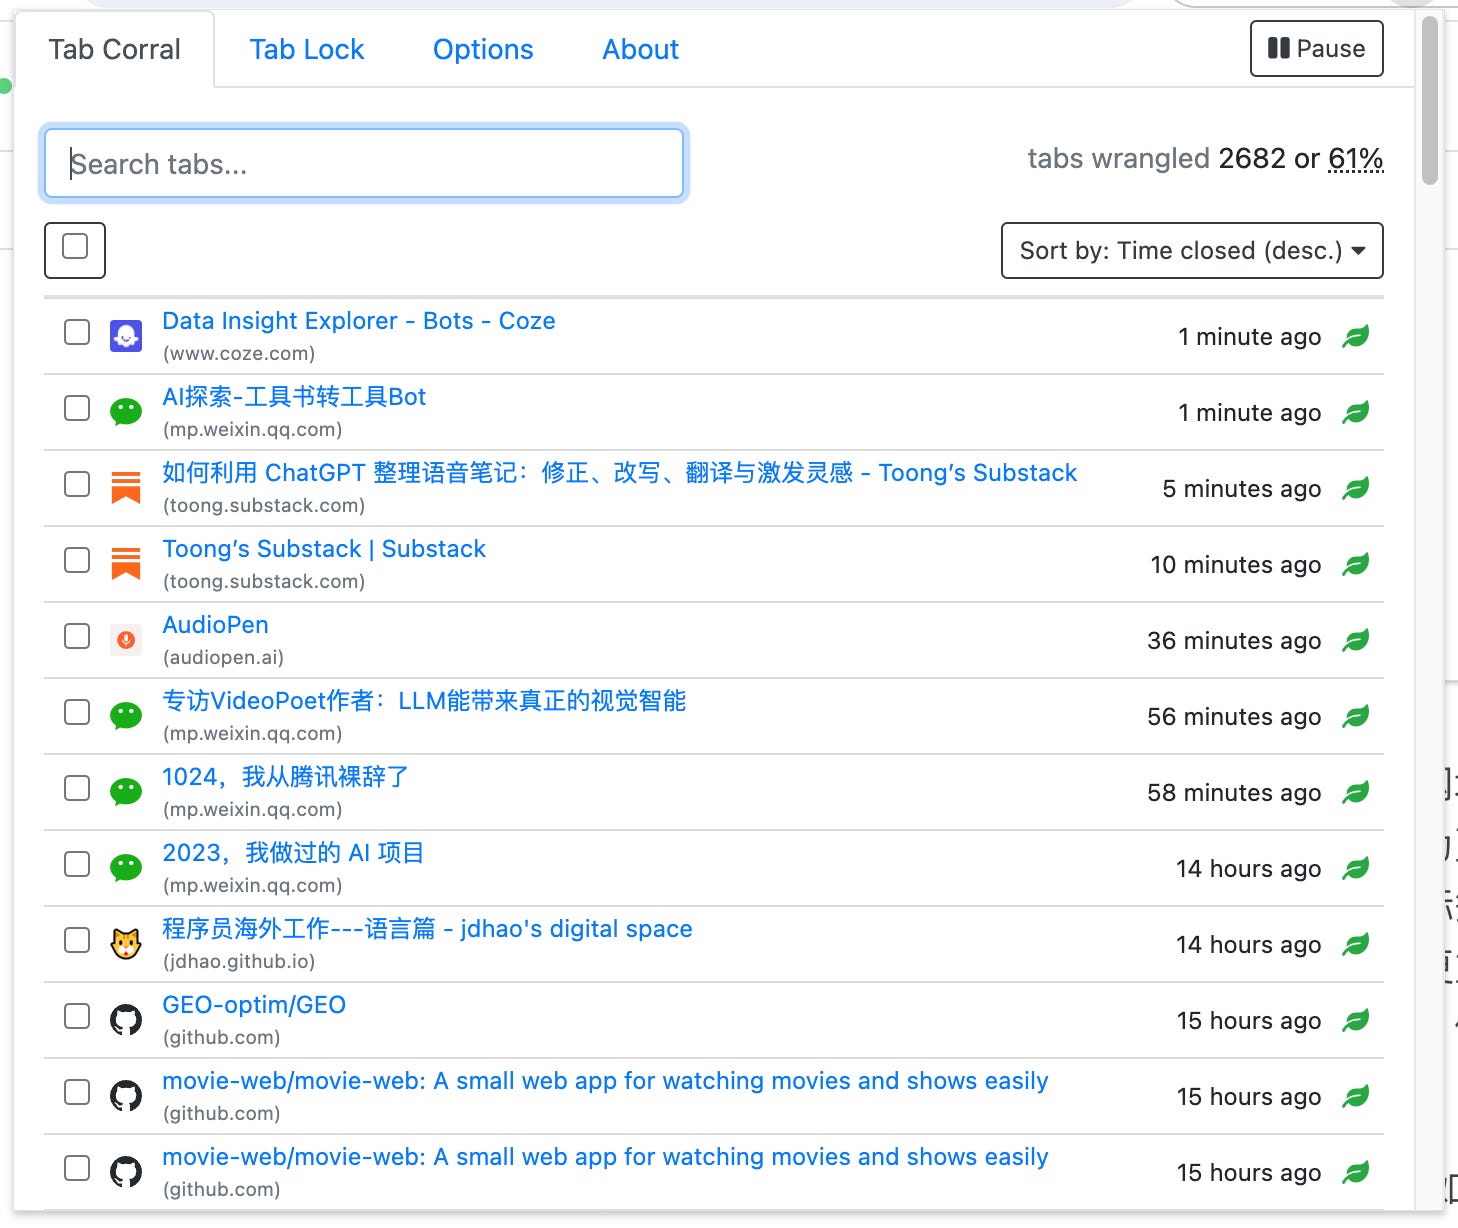Switch to the Tab Lock tab

[307, 49]
